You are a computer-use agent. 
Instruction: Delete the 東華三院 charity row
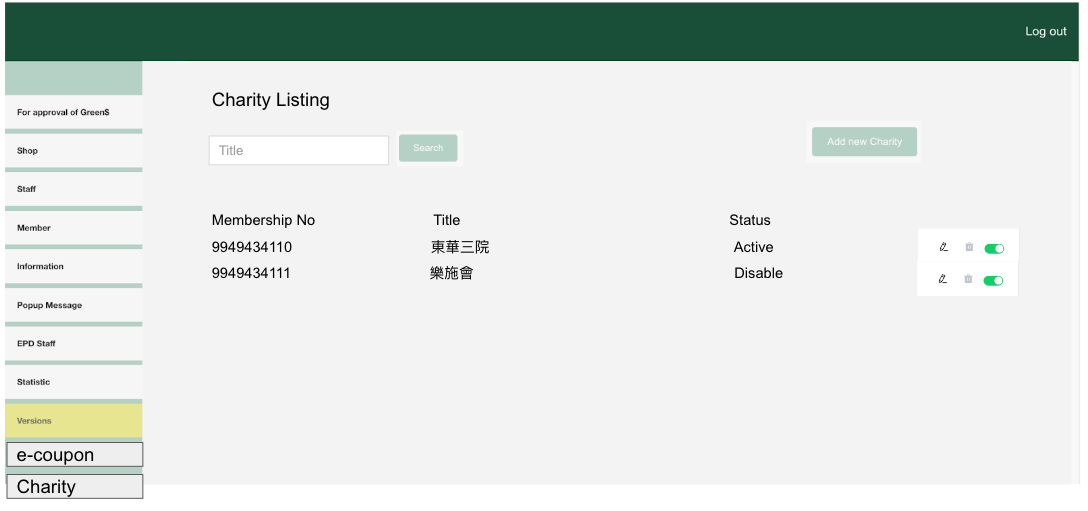pos(968,247)
